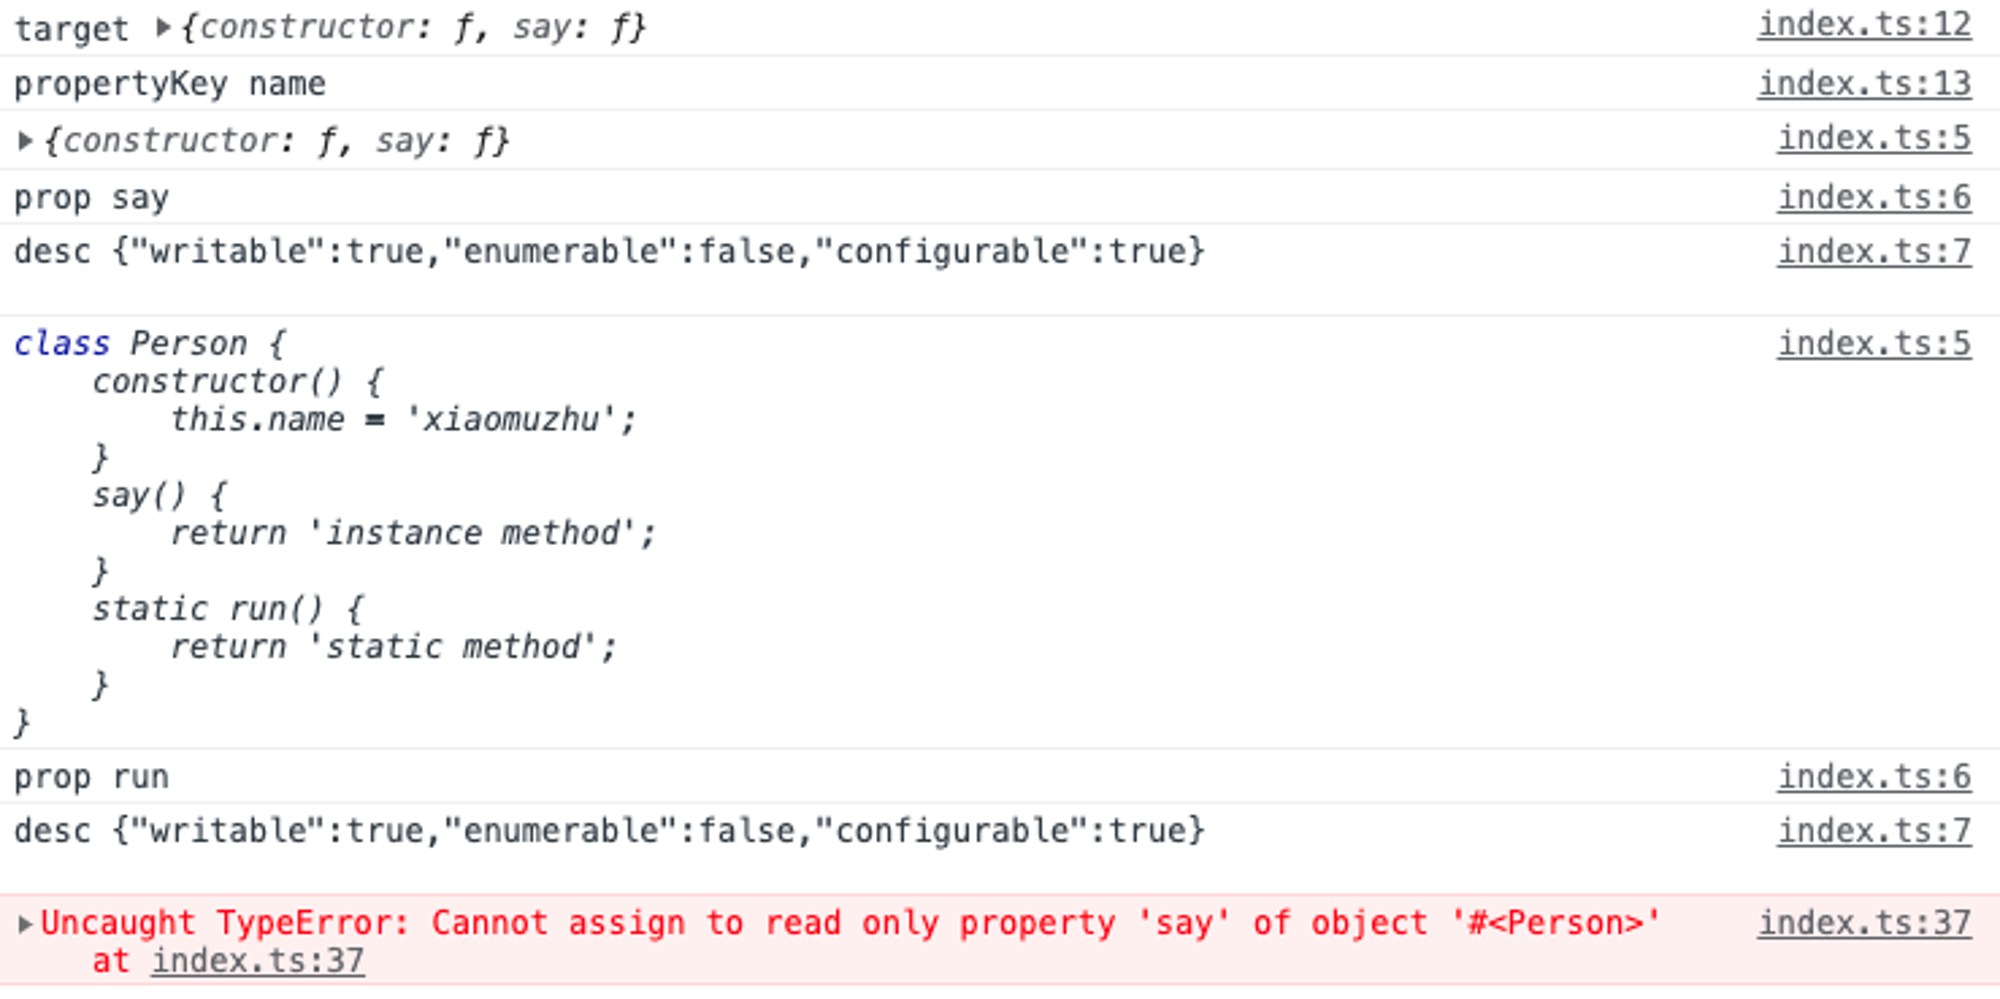The image size is (2000, 999).
Task: Expand the target object disclosure triangle
Action: tap(163, 27)
